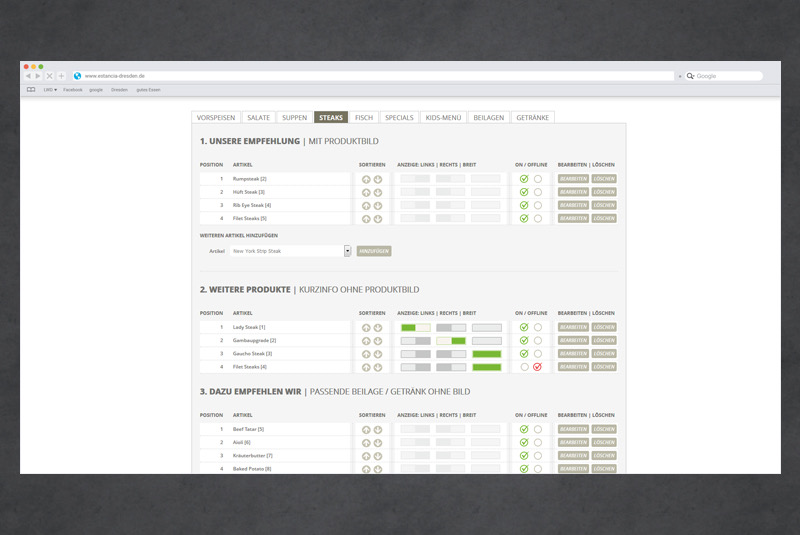Image resolution: width=800 pixels, height=535 pixels.
Task: Click Bearbeiten for Lady Steak
Action: coord(573,327)
